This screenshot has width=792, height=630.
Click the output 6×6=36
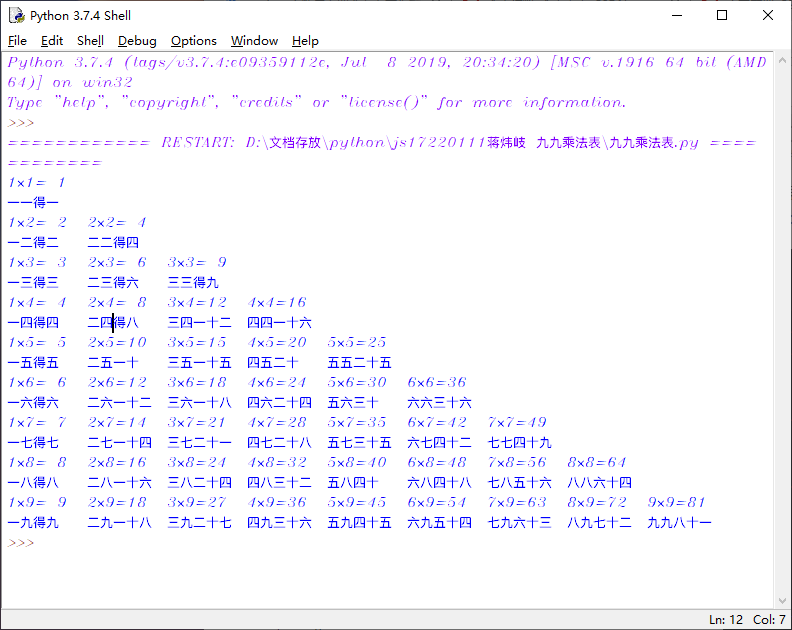coord(437,382)
